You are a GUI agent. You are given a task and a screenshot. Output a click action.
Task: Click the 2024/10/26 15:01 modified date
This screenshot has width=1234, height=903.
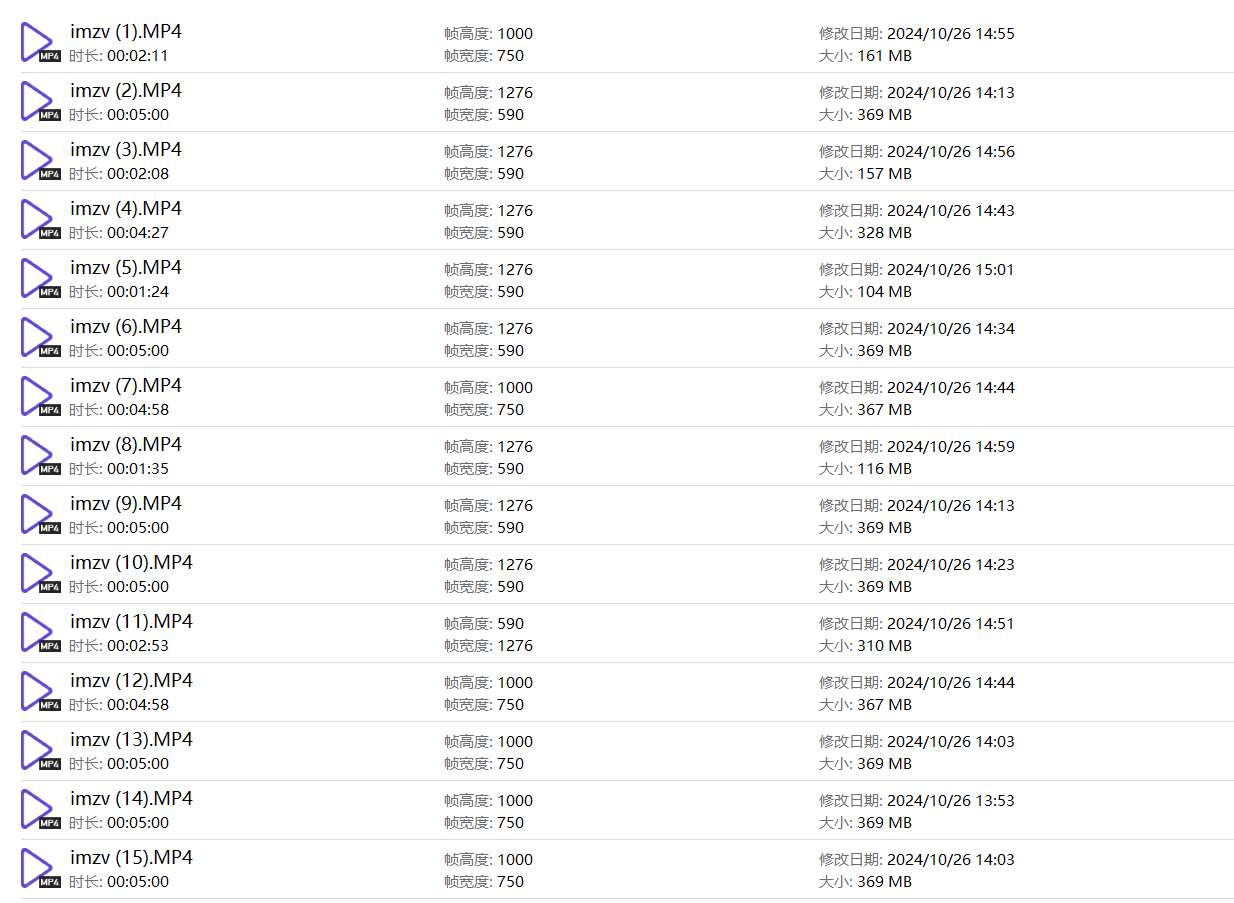[950, 270]
